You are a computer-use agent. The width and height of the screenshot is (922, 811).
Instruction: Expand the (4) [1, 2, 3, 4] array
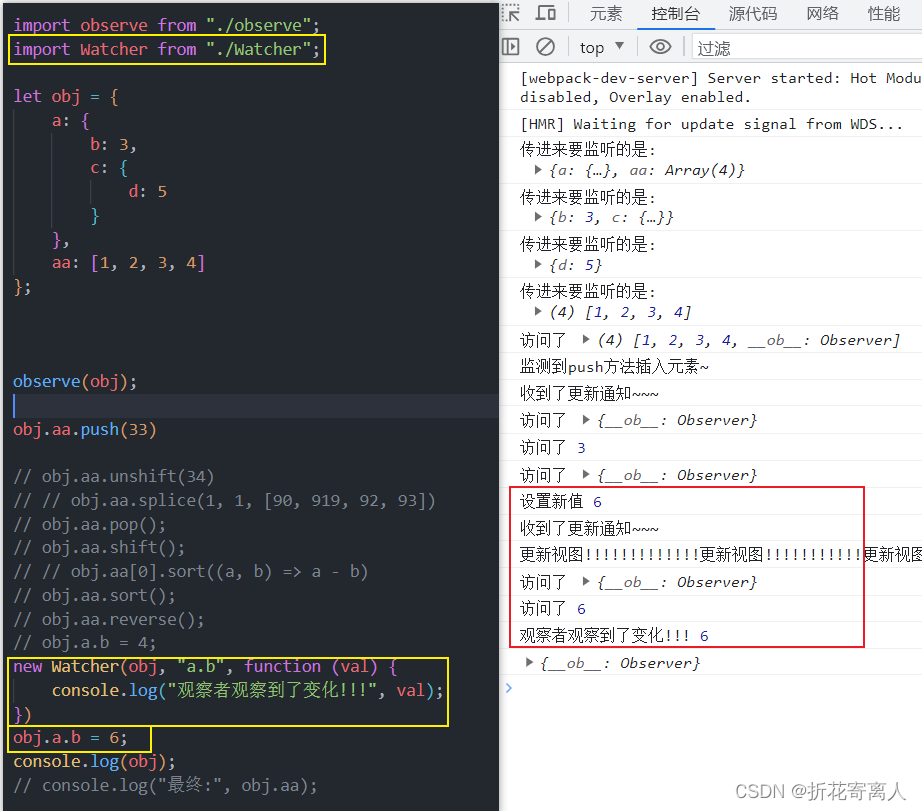pos(538,312)
